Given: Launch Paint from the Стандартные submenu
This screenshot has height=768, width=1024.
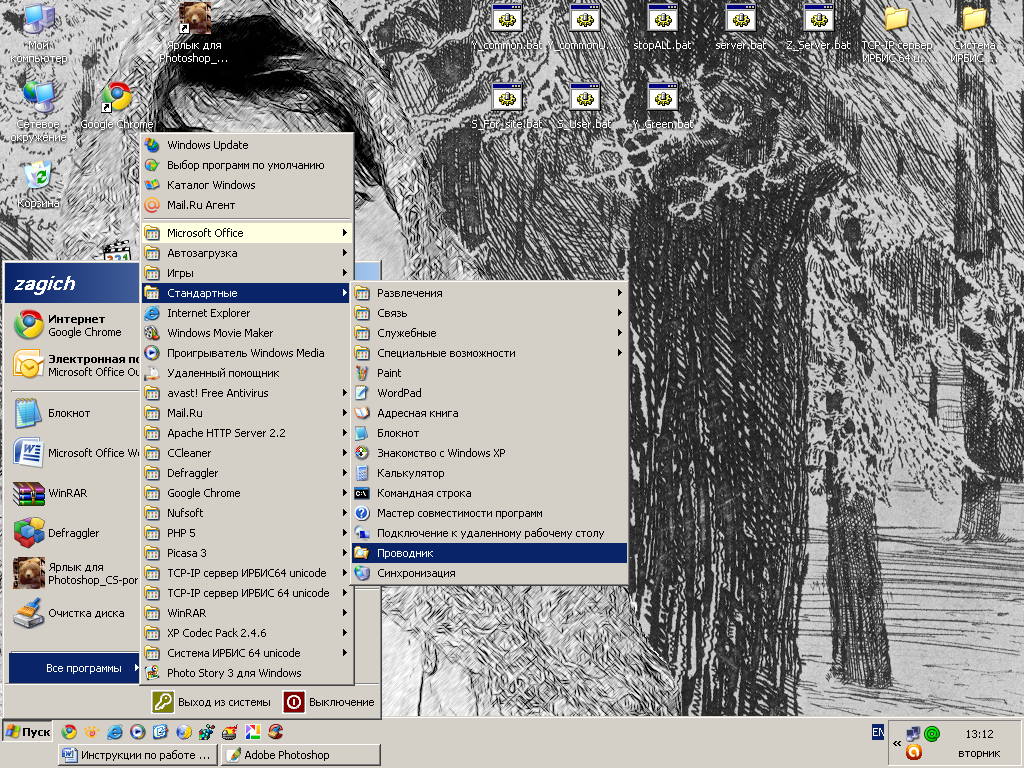Looking at the screenshot, I should [489, 373].
